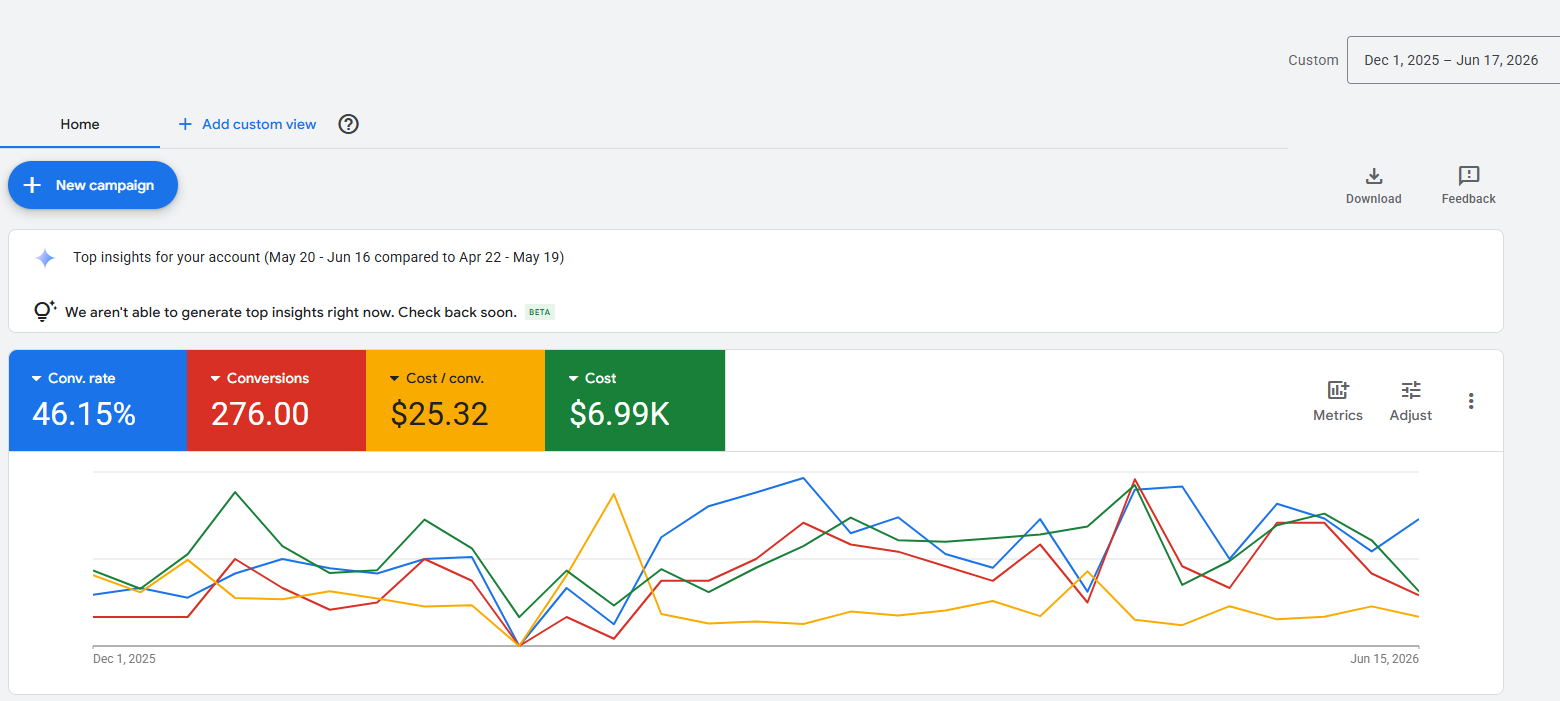Screen dimensions: 1560x701
Task: Click the unable to generate insights message
Action: [x=291, y=312]
